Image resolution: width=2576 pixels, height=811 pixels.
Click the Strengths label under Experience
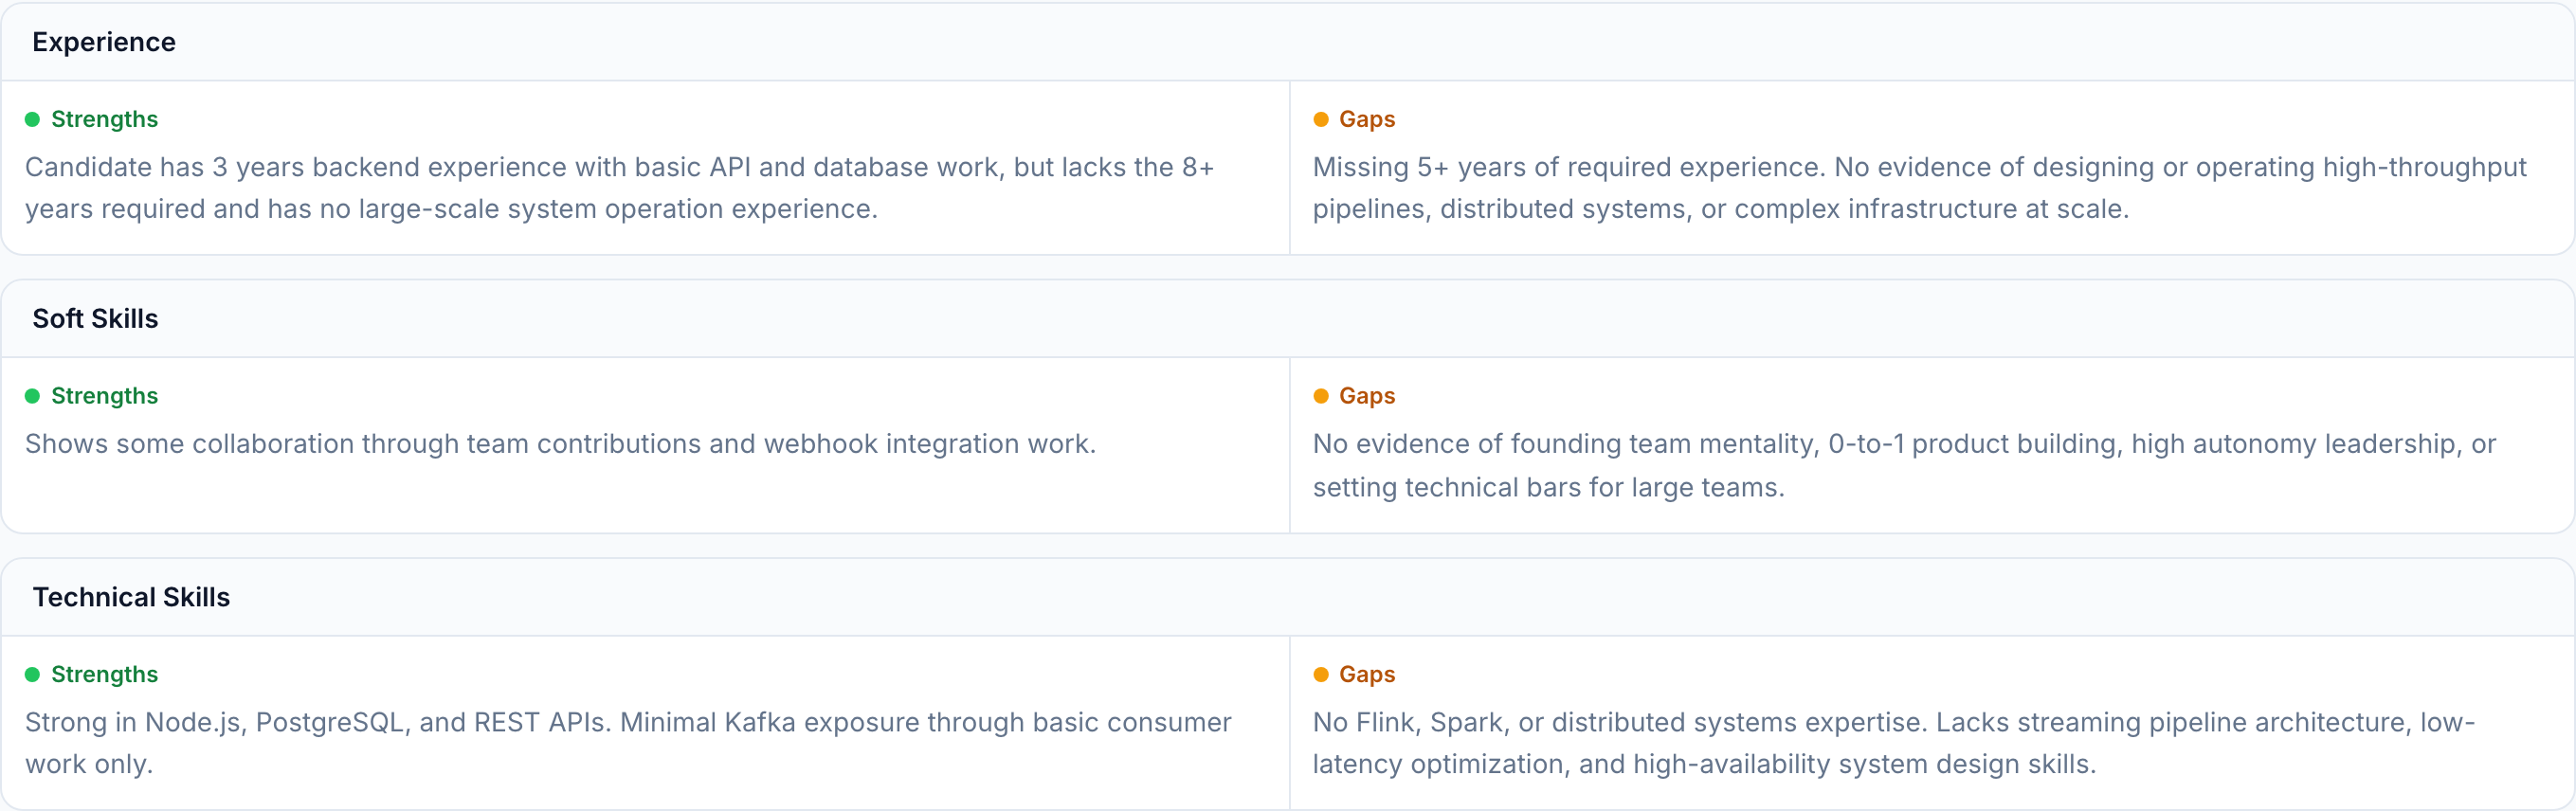(x=104, y=120)
